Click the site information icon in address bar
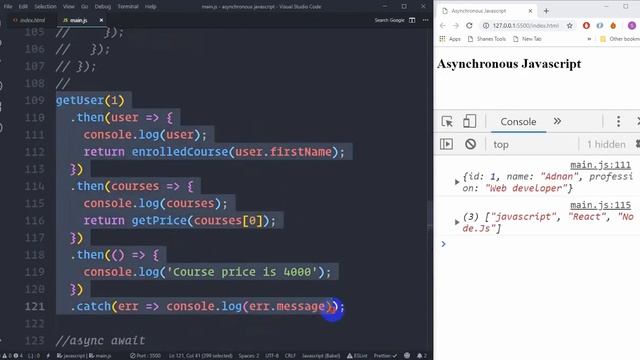The height and width of the screenshot is (360, 640). point(486,25)
